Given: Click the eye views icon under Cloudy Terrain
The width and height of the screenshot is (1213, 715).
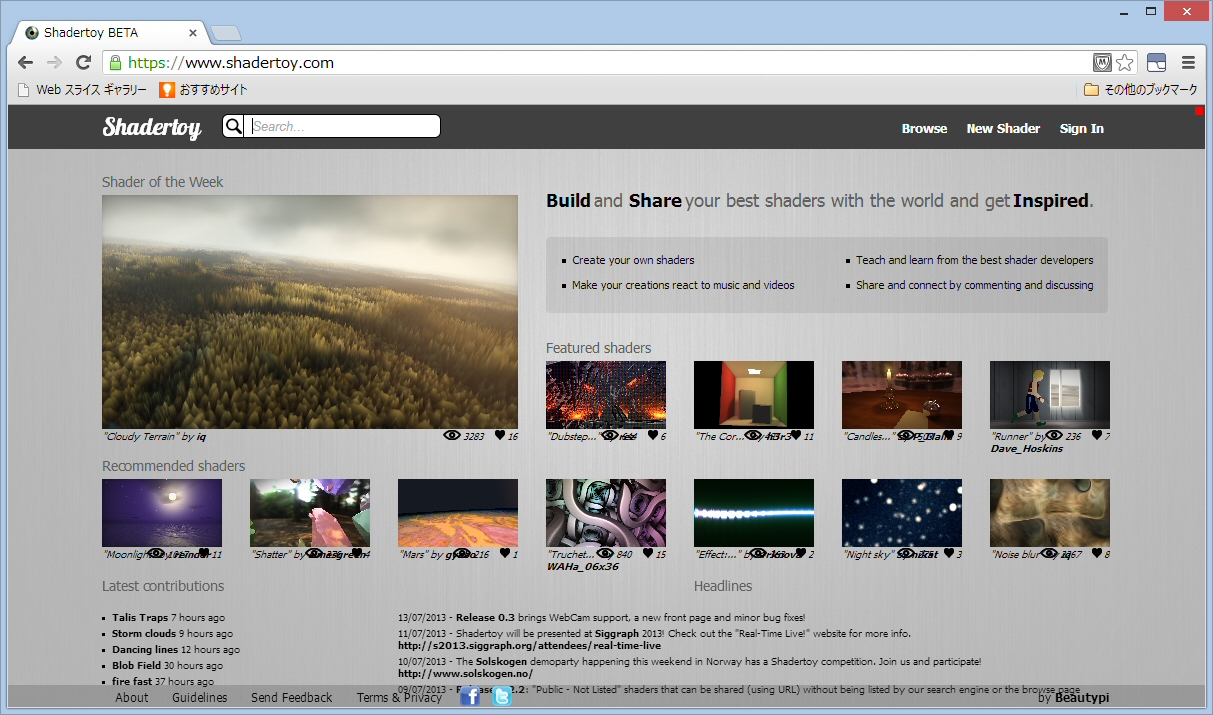Looking at the screenshot, I should tap(451, 436).
